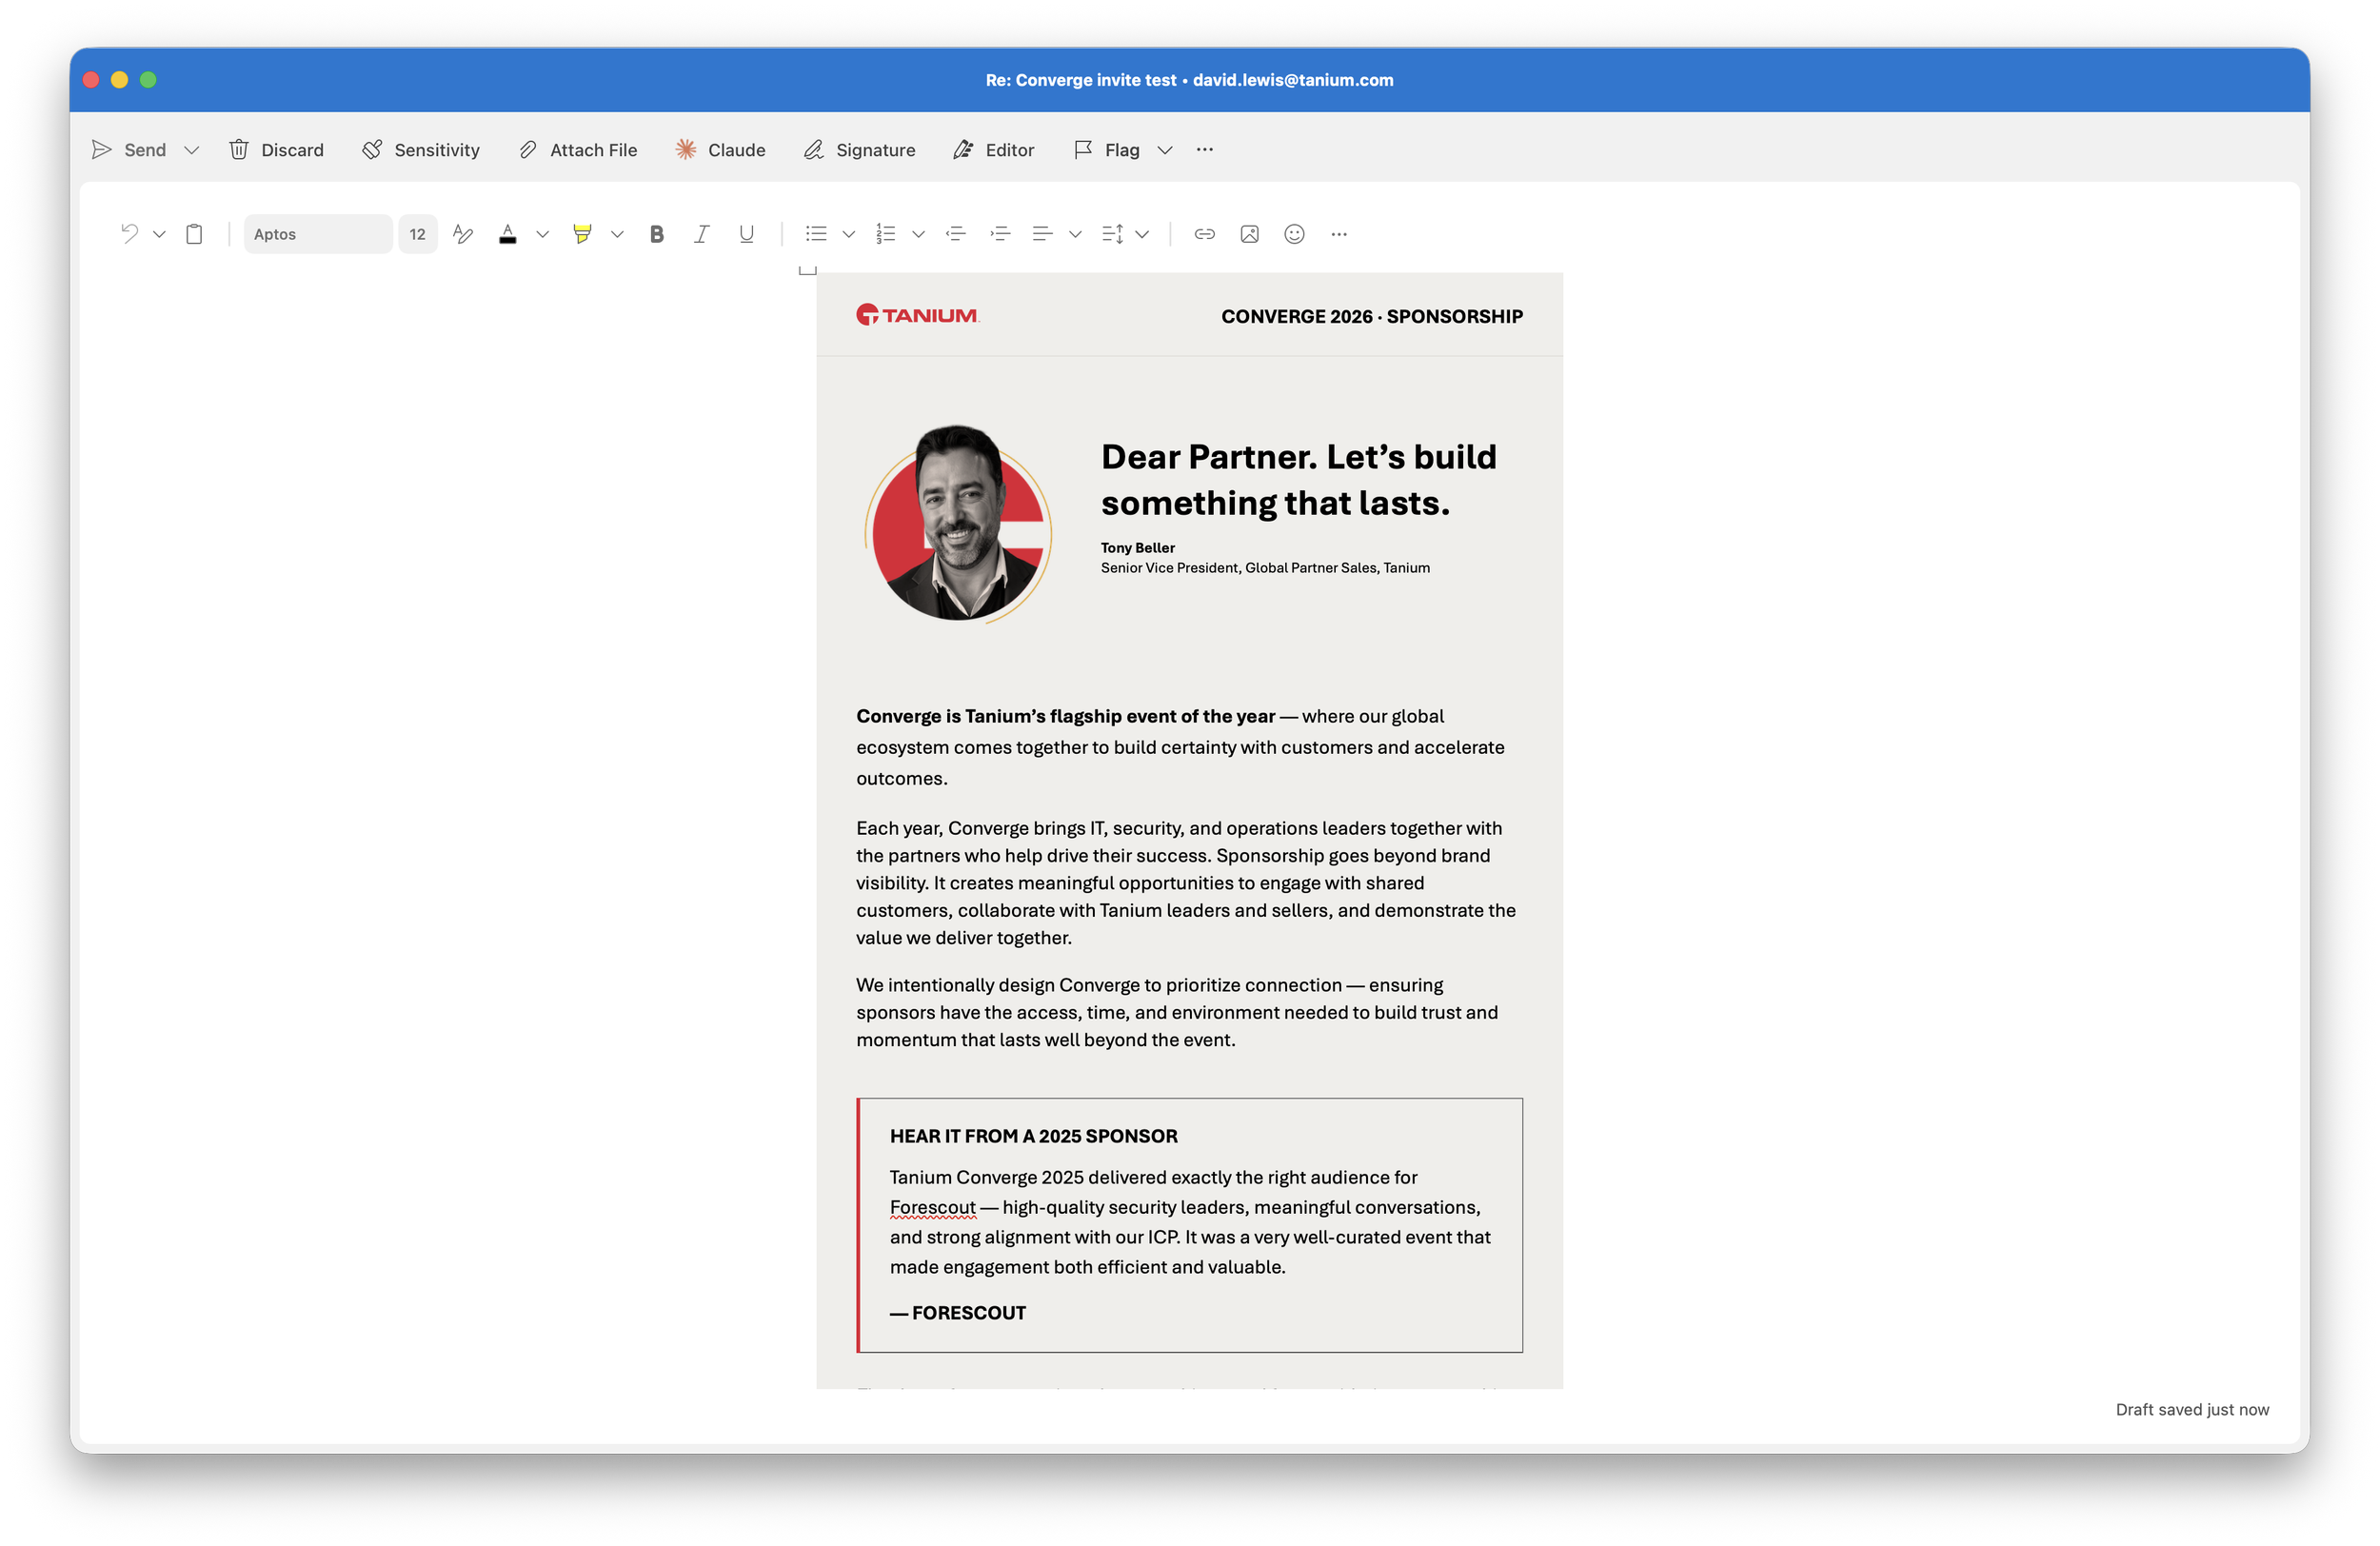Click the text styles icon
This screenshot has height=1546, width=2380.
click(462, 234)
